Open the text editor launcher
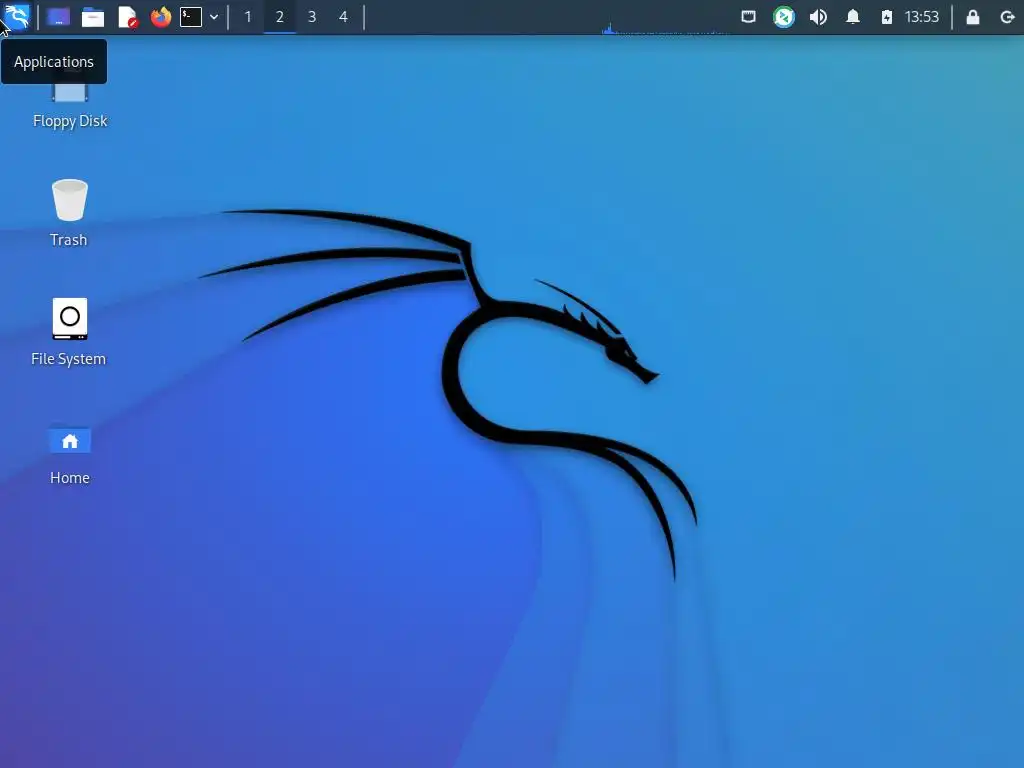1024x768 pixels. (x=127, y=17)
